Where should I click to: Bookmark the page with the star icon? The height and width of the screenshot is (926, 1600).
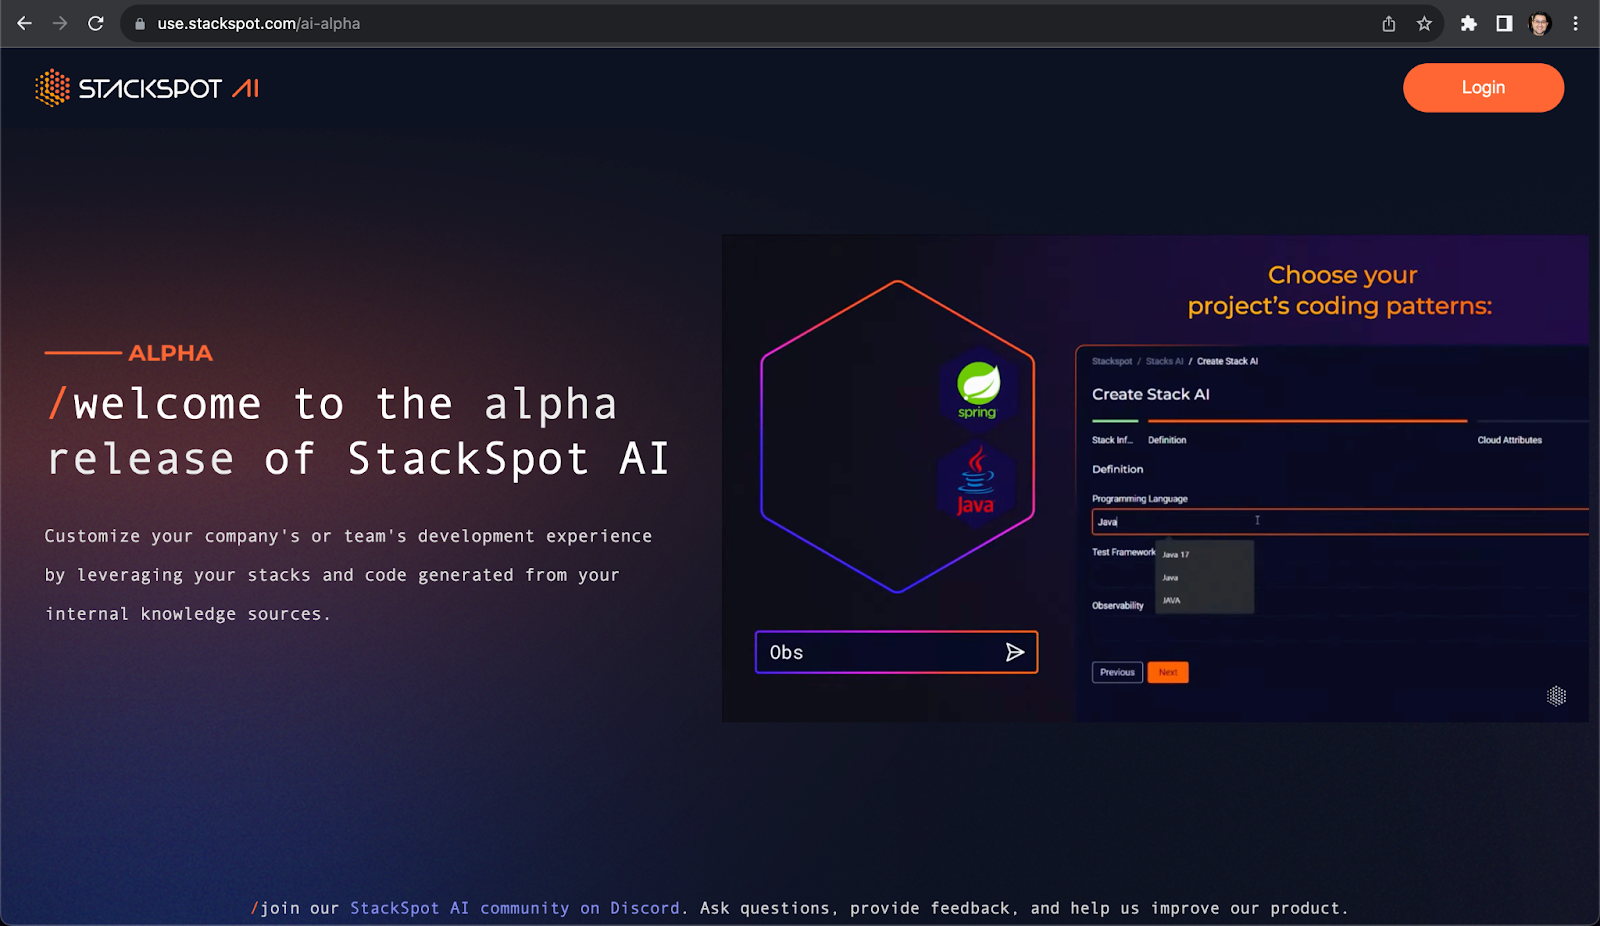click(x=1425, y=24)
